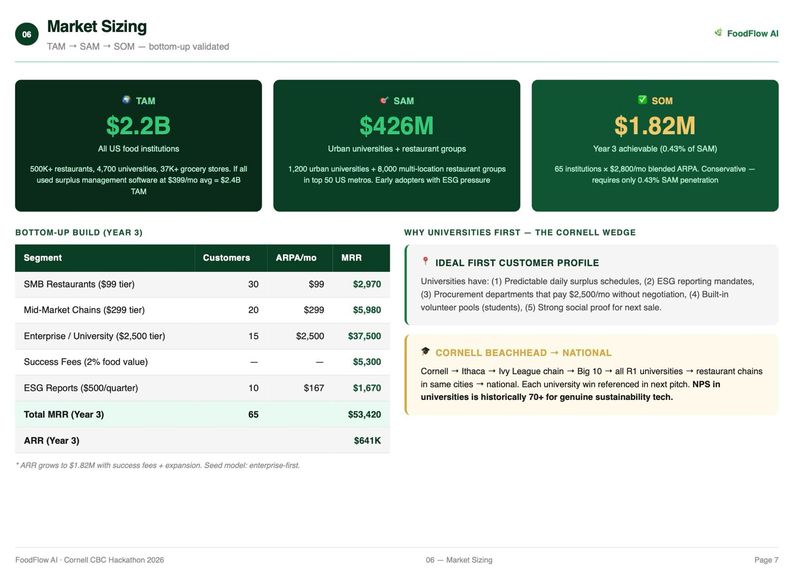Click the 'Page 7' footer text

click(x=766, y=560)
